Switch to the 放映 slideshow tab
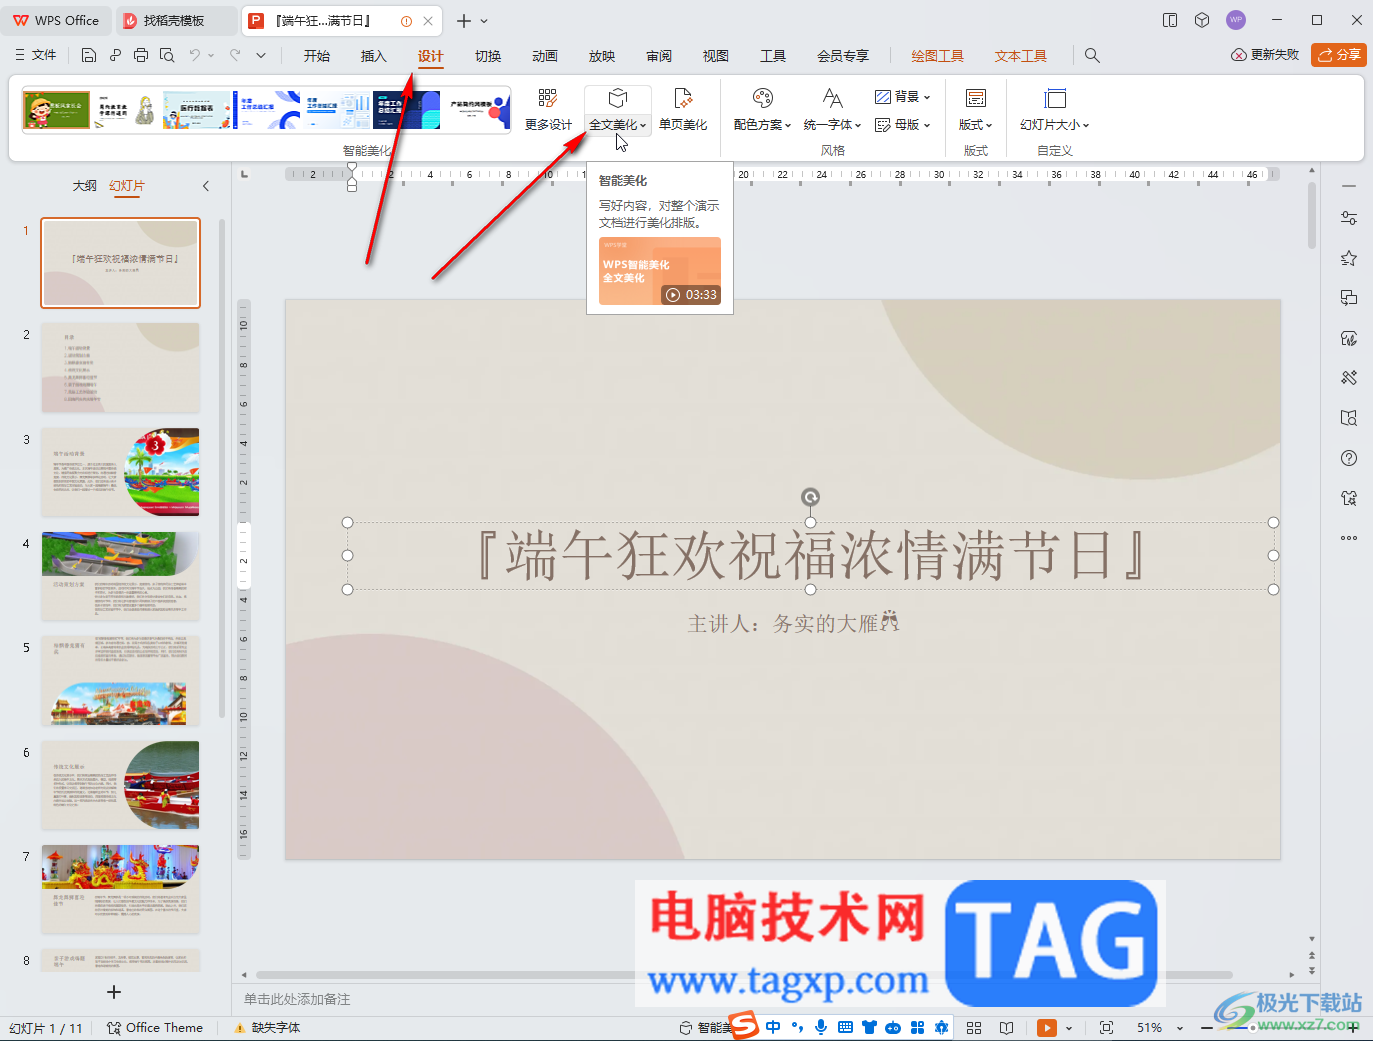The height and width of the screenshot is (1041, 1373). (602, 56)
